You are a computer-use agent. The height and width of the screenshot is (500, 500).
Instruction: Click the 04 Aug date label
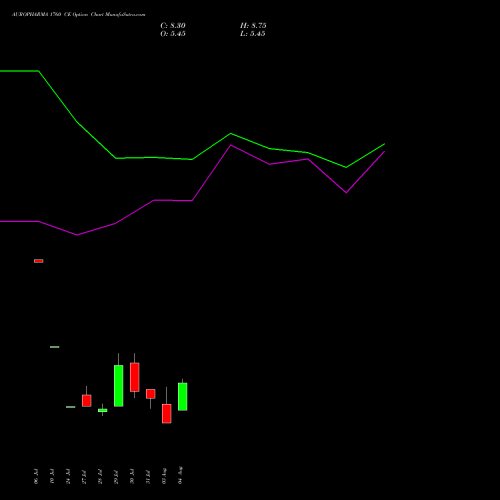(x=180, y=475)
